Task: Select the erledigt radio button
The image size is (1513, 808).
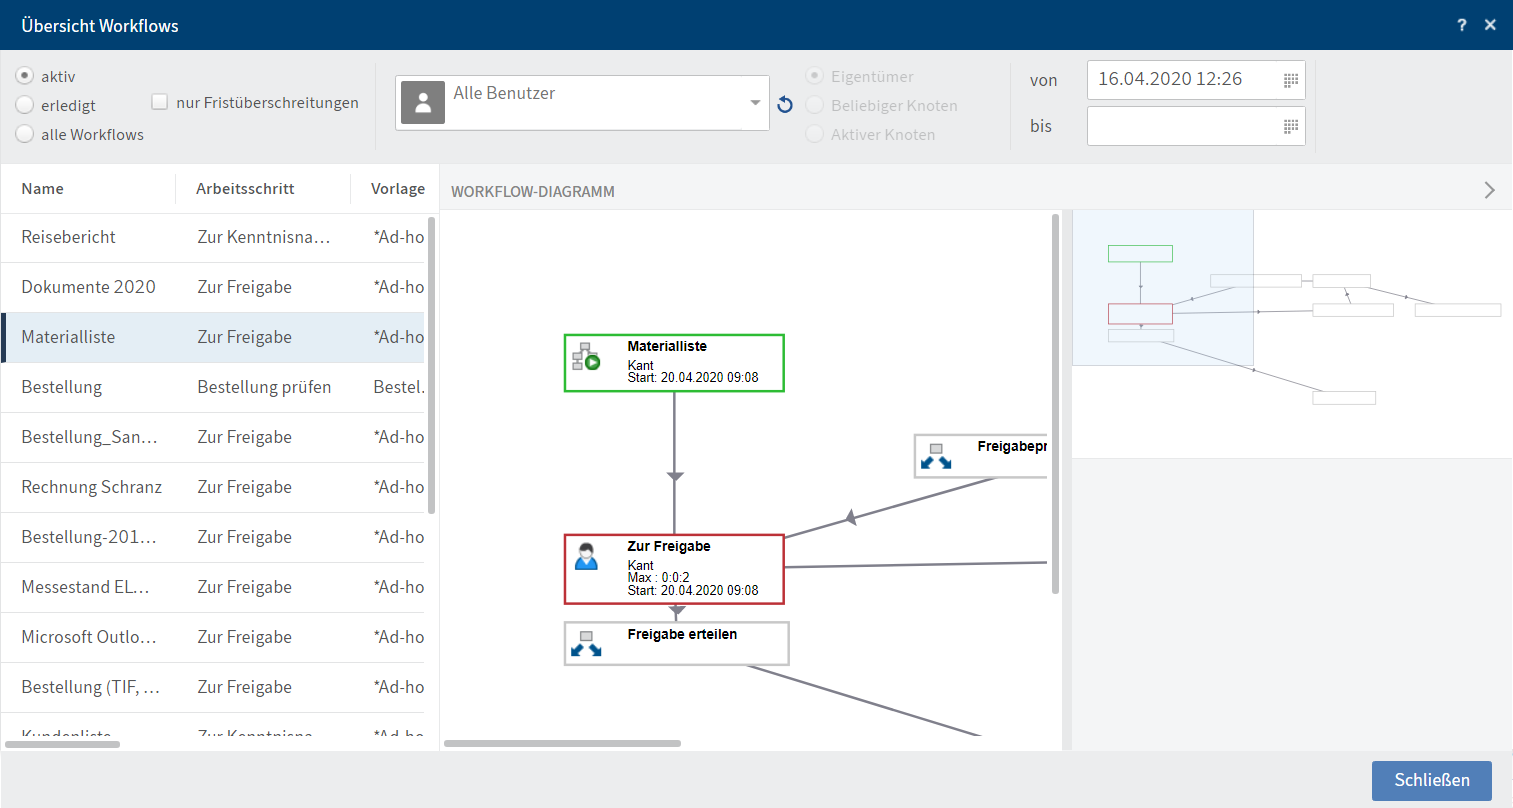Action: coord(25,105)
